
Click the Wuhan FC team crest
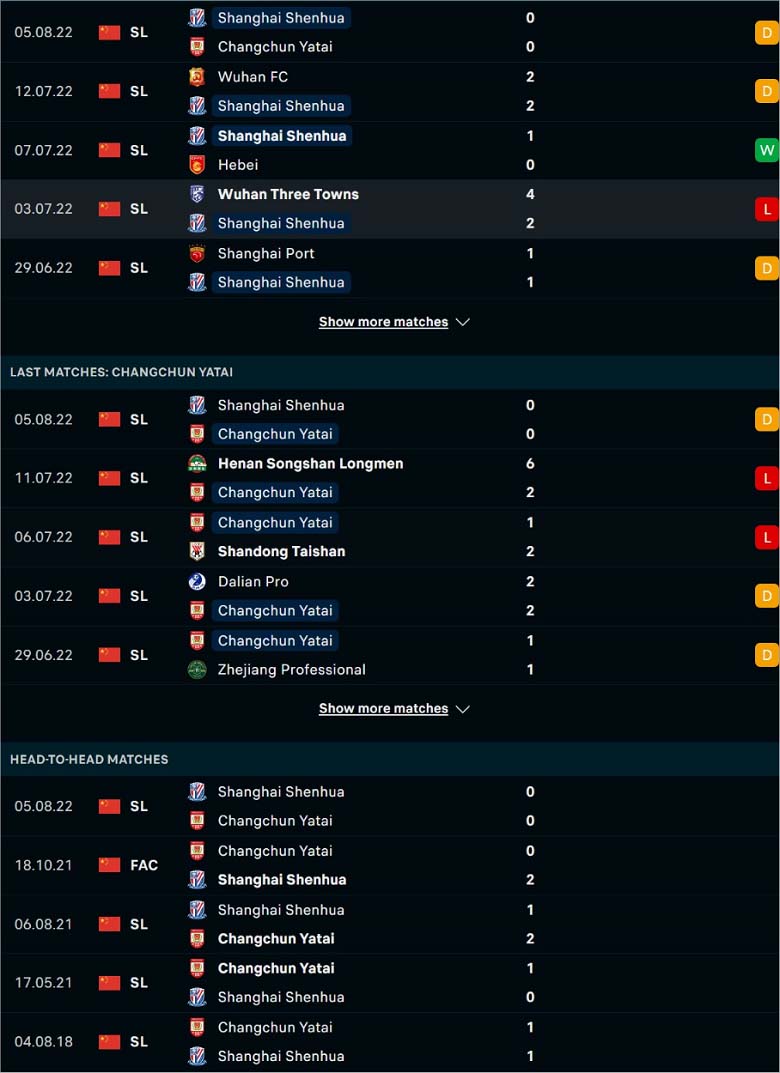click(197, 77)
